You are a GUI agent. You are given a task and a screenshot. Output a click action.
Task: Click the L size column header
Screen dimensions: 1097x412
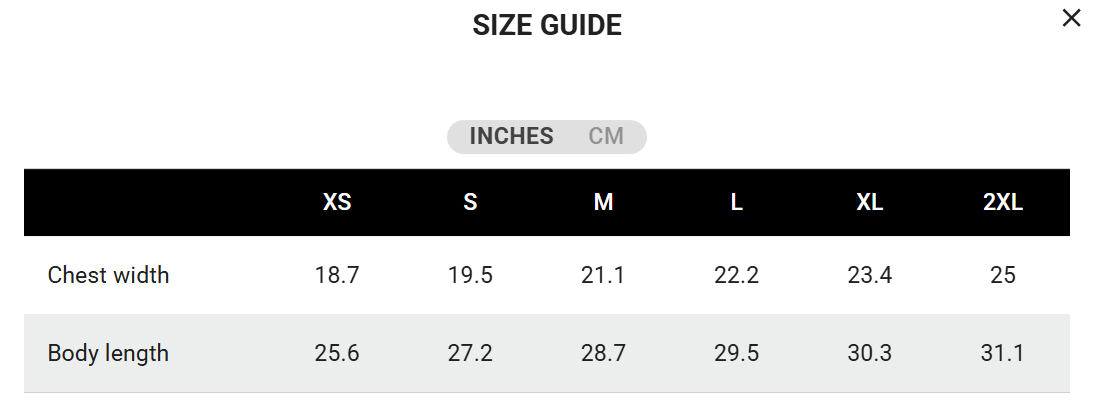coord(736,203)
